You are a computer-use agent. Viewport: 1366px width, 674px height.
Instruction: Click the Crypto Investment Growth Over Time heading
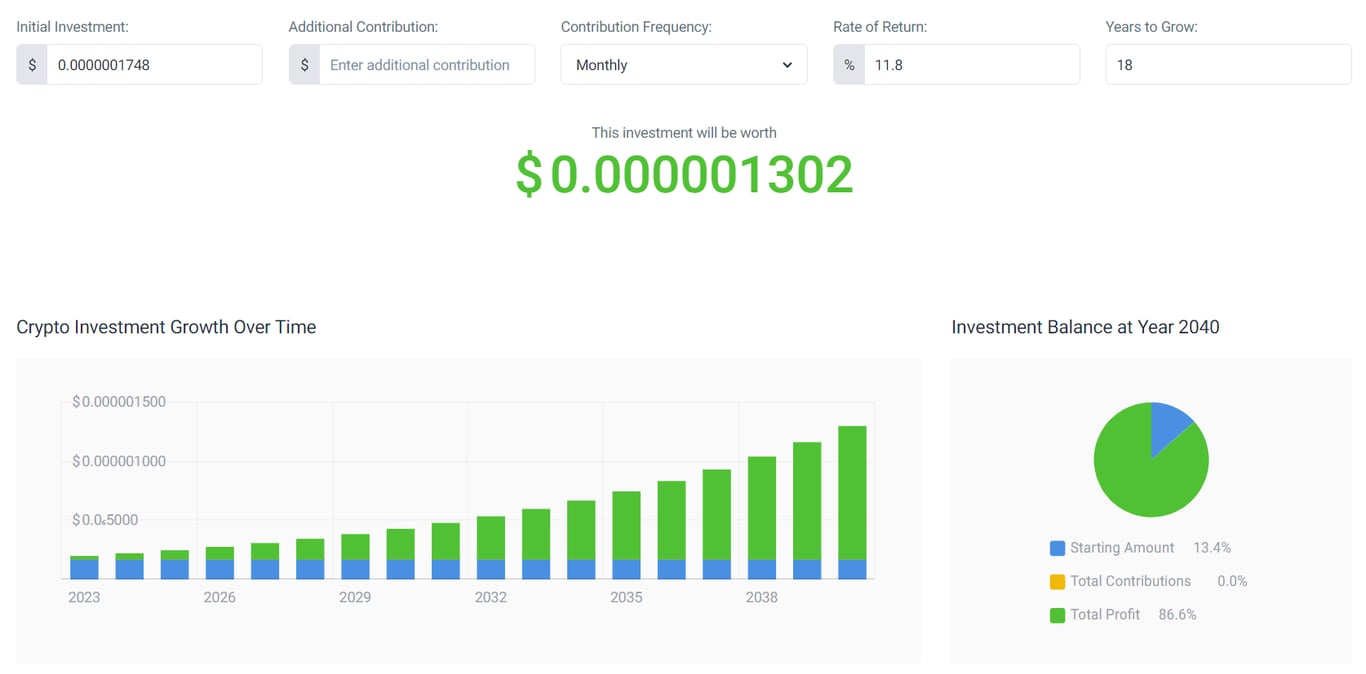click(x=166, y=327)
